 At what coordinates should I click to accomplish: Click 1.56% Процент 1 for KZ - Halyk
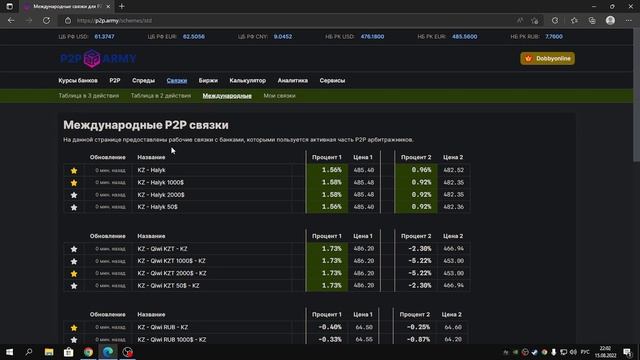(x=327, y=170)
